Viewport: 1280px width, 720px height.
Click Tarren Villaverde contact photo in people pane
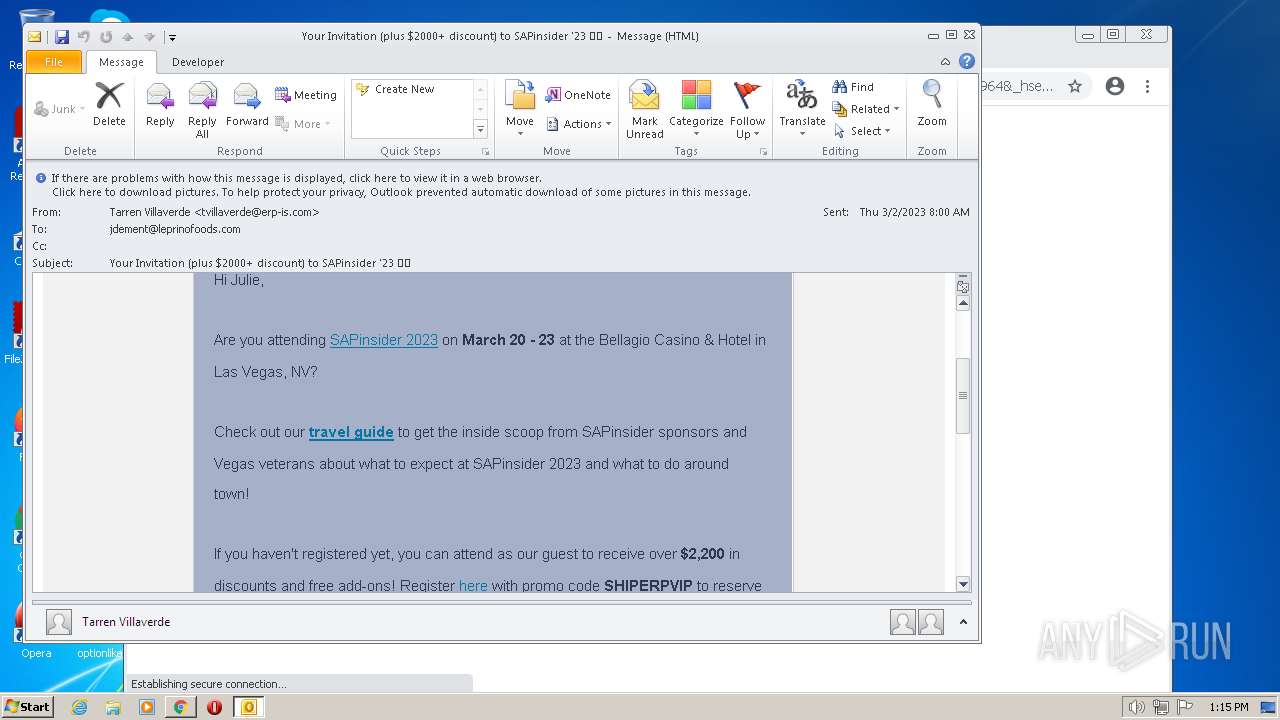pyautogui.click(x=59, y=622)
